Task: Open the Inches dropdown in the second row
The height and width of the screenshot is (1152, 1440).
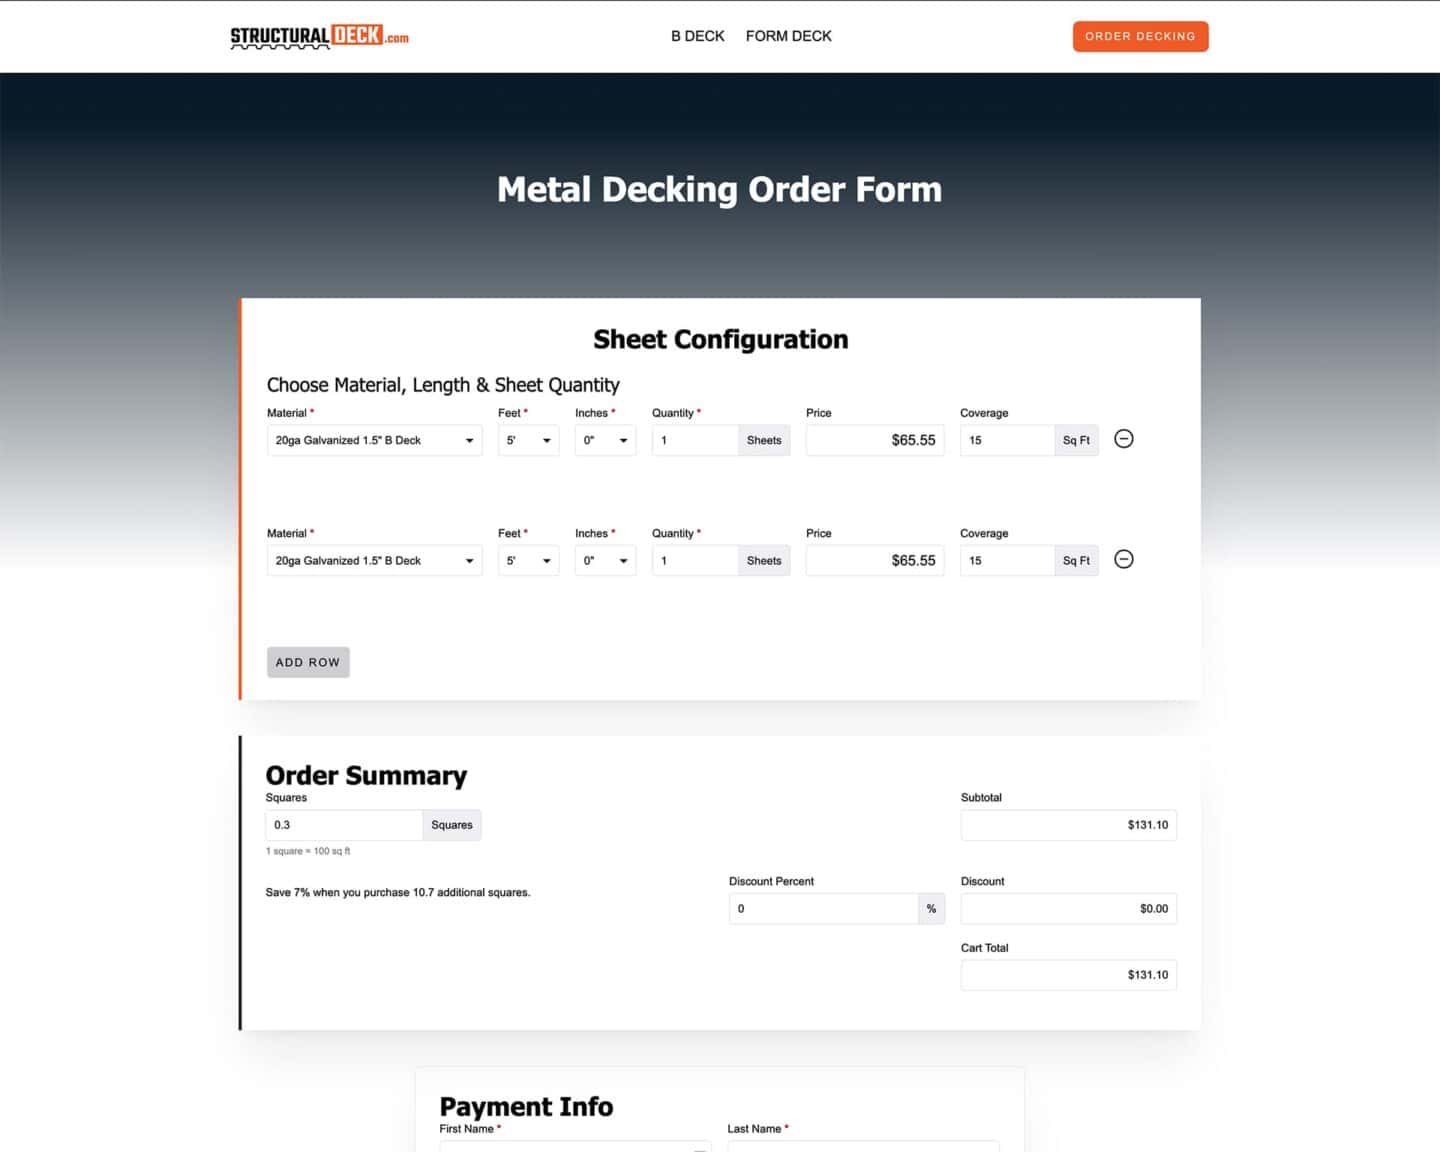Action: click(604, 560)
